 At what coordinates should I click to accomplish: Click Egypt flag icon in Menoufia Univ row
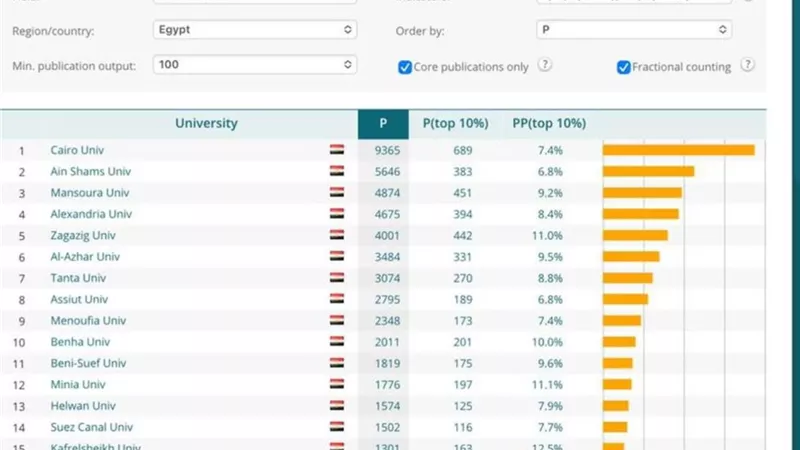[337, 320]
